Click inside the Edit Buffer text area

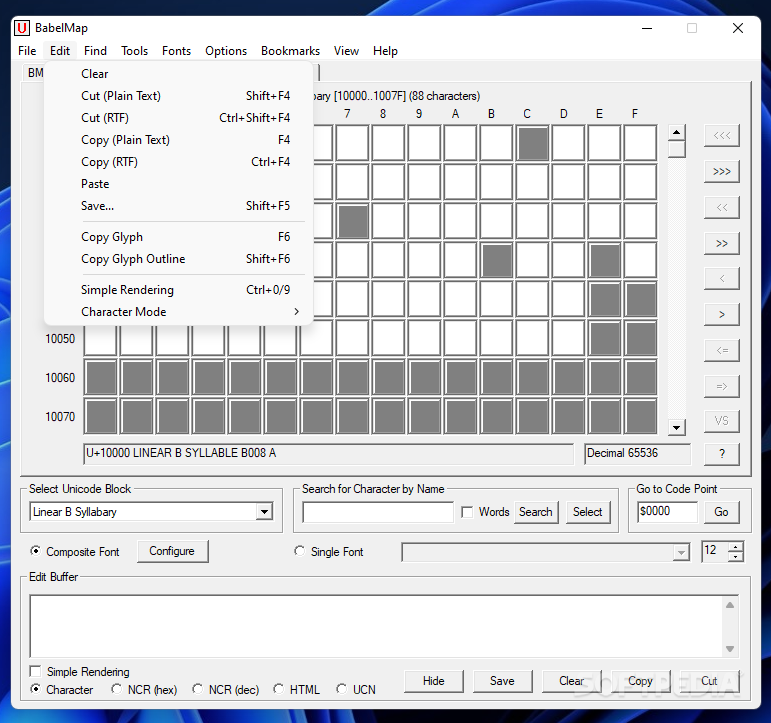point(376,626)
